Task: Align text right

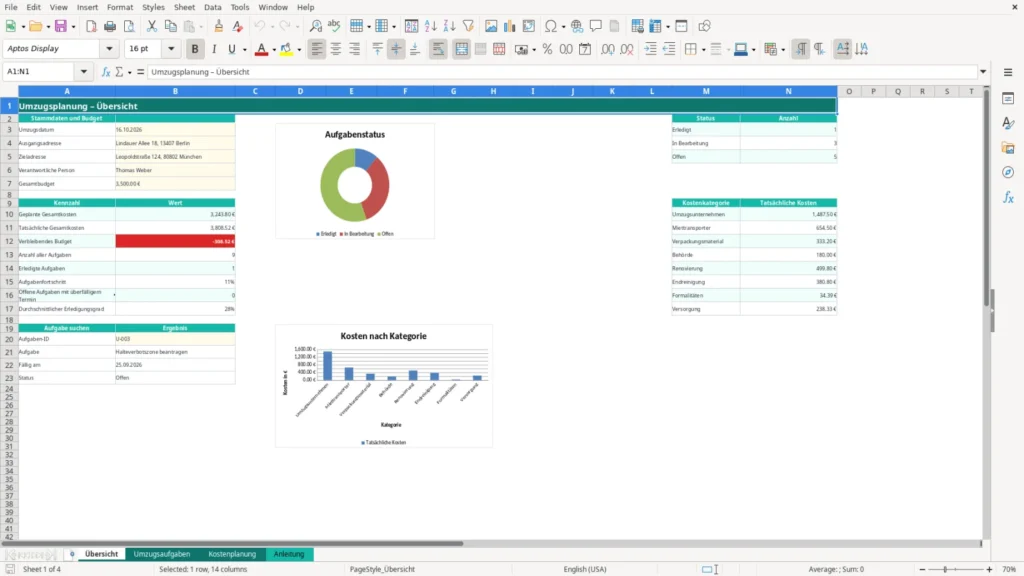Action: click(x=355, y=49)
